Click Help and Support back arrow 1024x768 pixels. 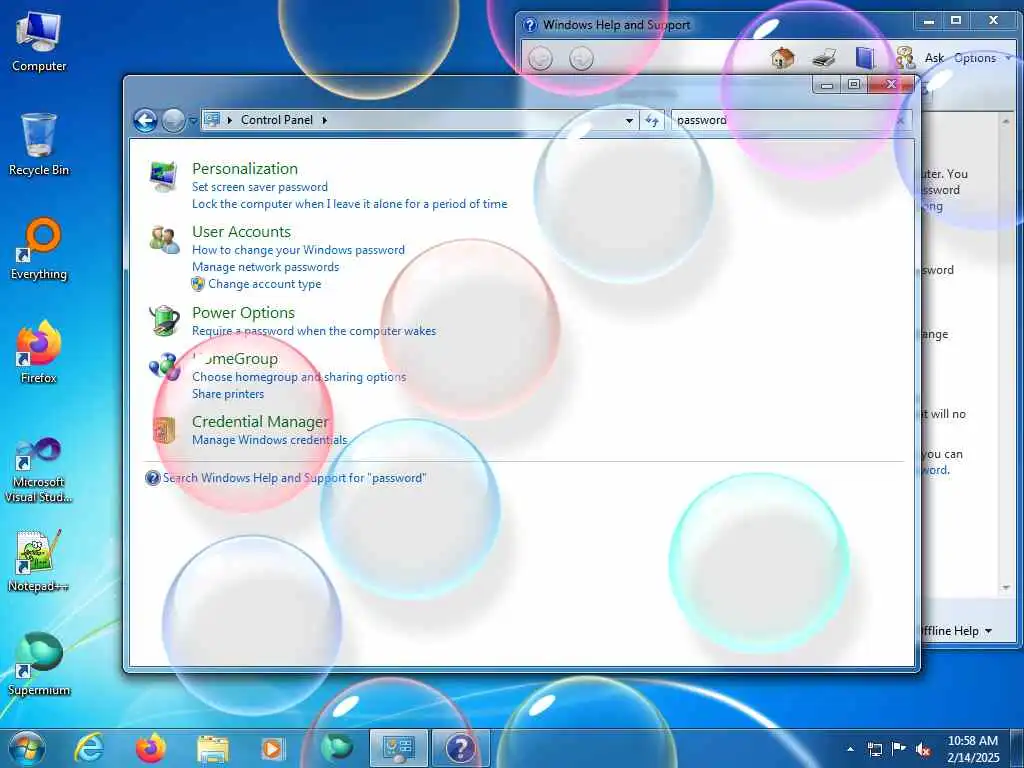click(539, 59)
